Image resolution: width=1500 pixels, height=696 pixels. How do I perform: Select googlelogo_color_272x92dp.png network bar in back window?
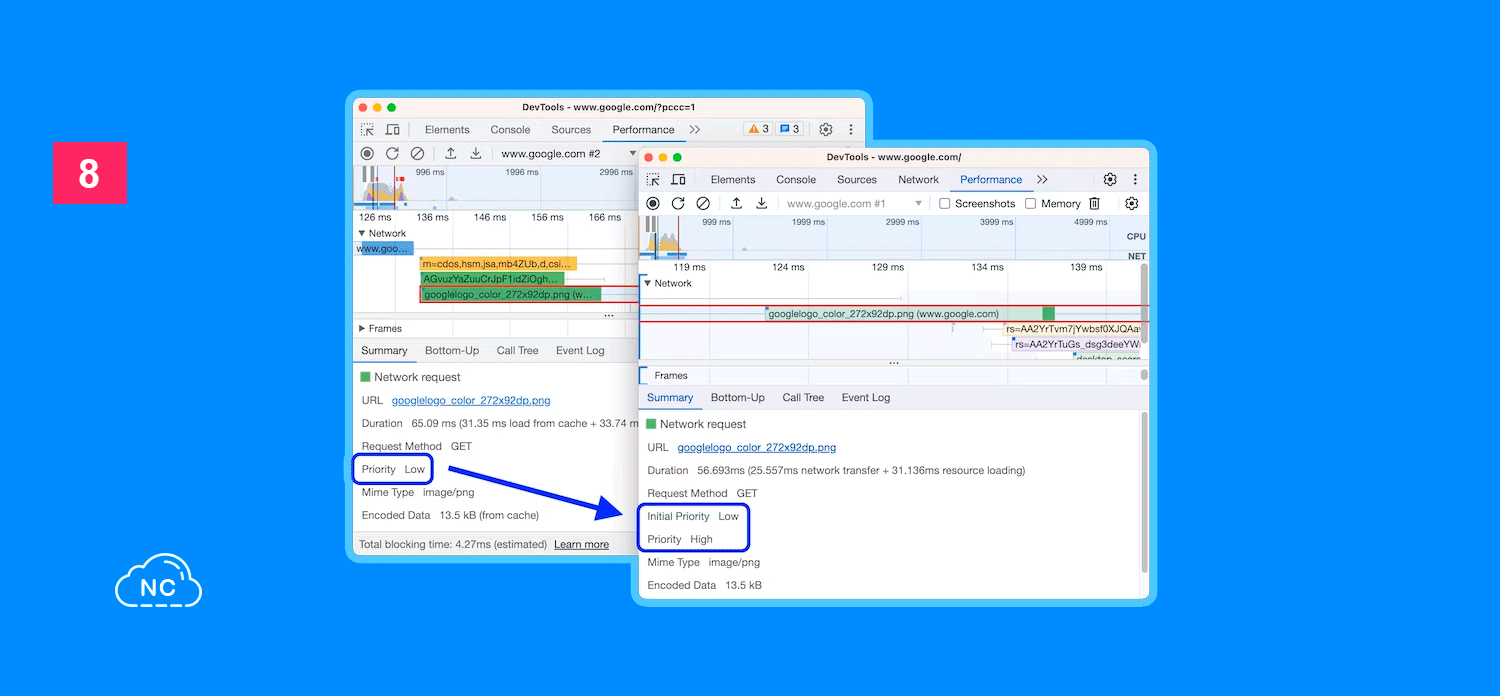[511, 294]
